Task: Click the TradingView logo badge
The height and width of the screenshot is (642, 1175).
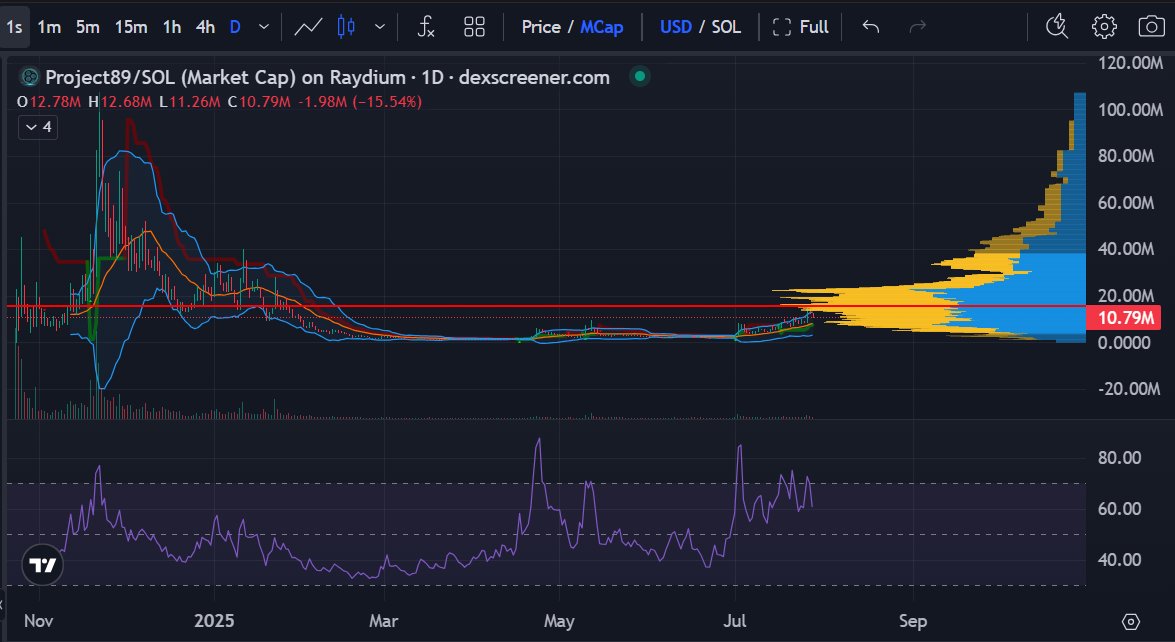Action: [x=43, y=565]
